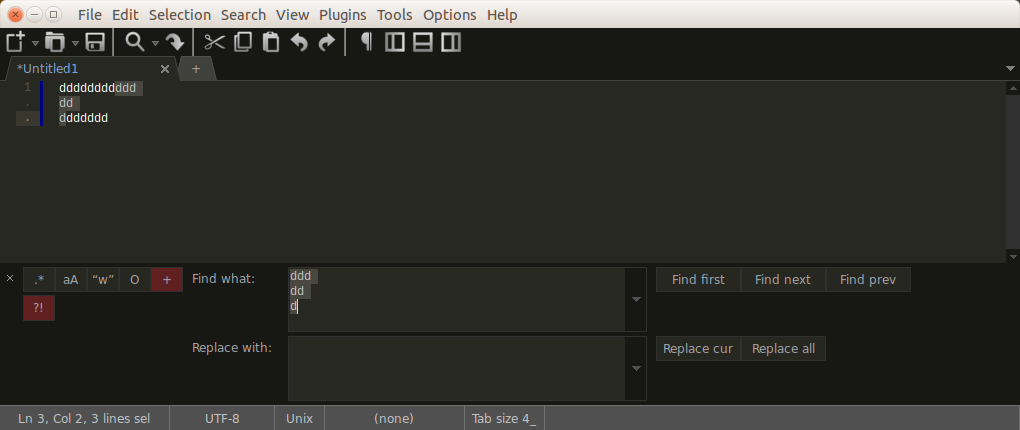The width and height of the screenshot is (1020, 430).
Task: Click the find-next down arrow icon
Action: 175,42
